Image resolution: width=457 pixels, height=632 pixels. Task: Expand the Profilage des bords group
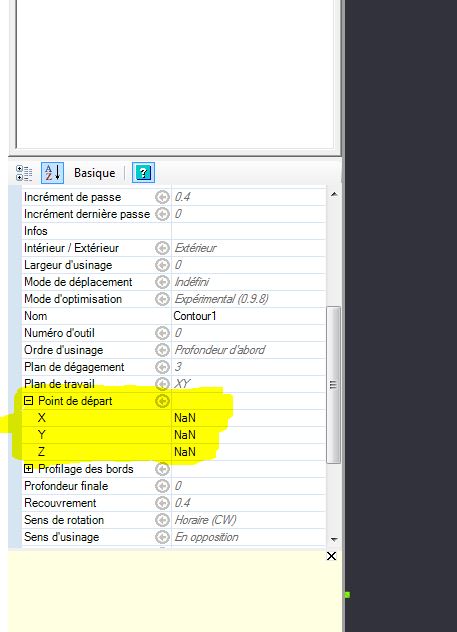[x=28, y=468]
